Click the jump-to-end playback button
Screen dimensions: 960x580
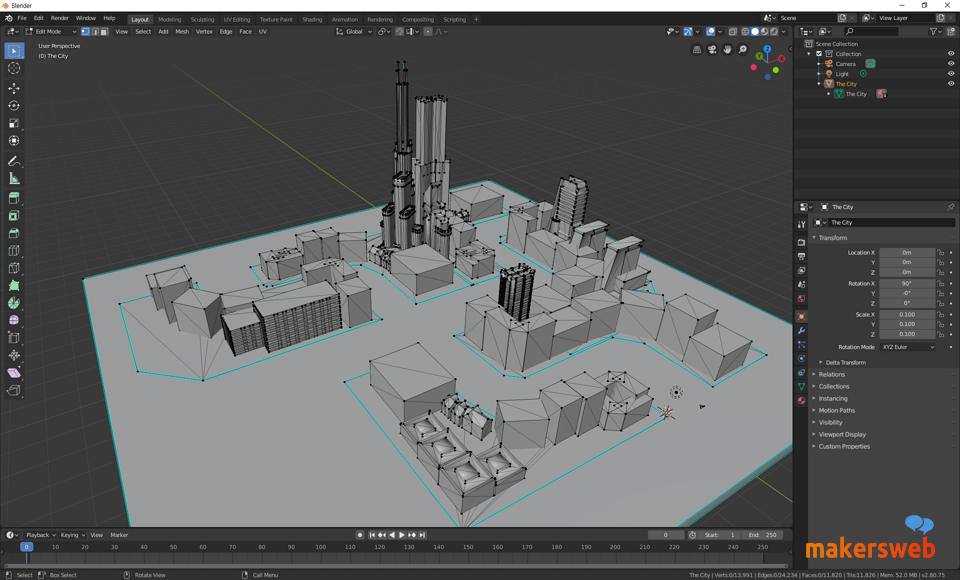[x=422, y=534]
